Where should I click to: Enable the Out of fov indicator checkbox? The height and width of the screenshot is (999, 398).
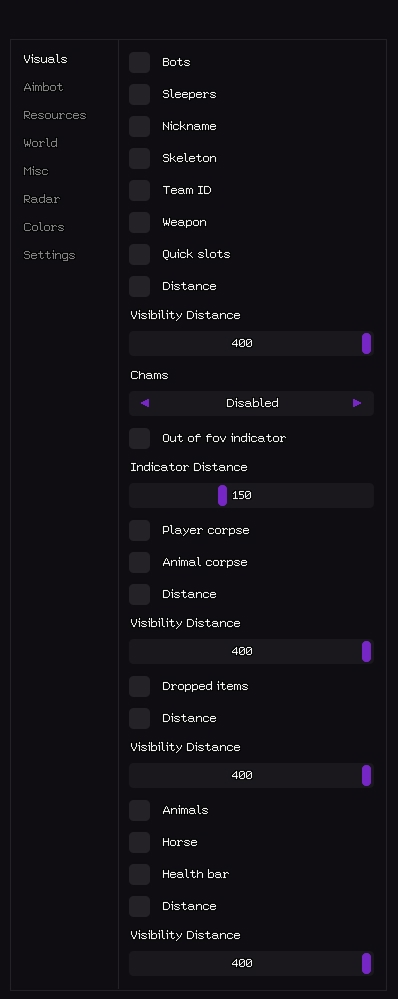[x=139, y=438]
